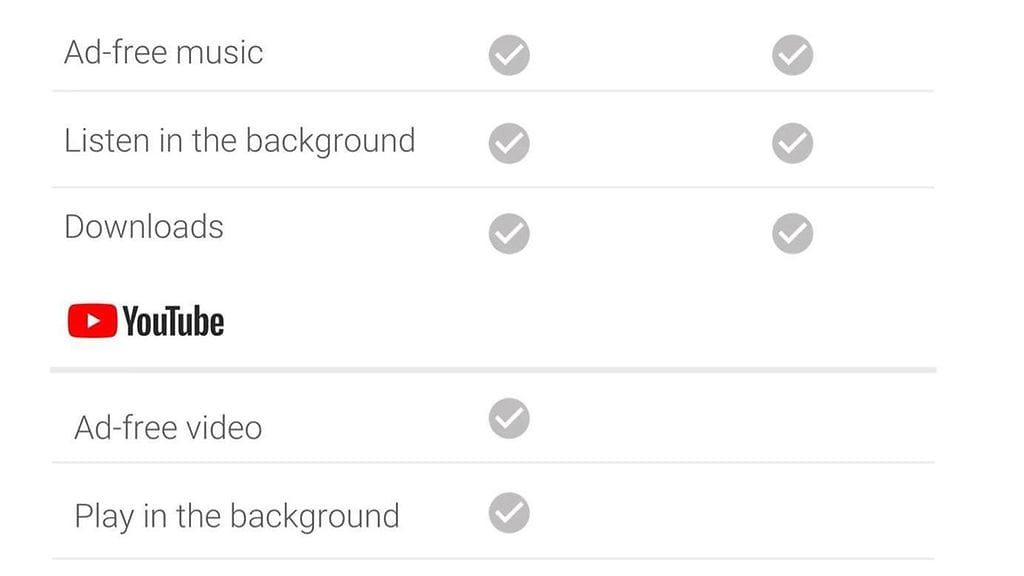1024x576 pixels.
Task: Click the checkmark for Play in the background
Action: pyautogui.click(x=509, y=514)
